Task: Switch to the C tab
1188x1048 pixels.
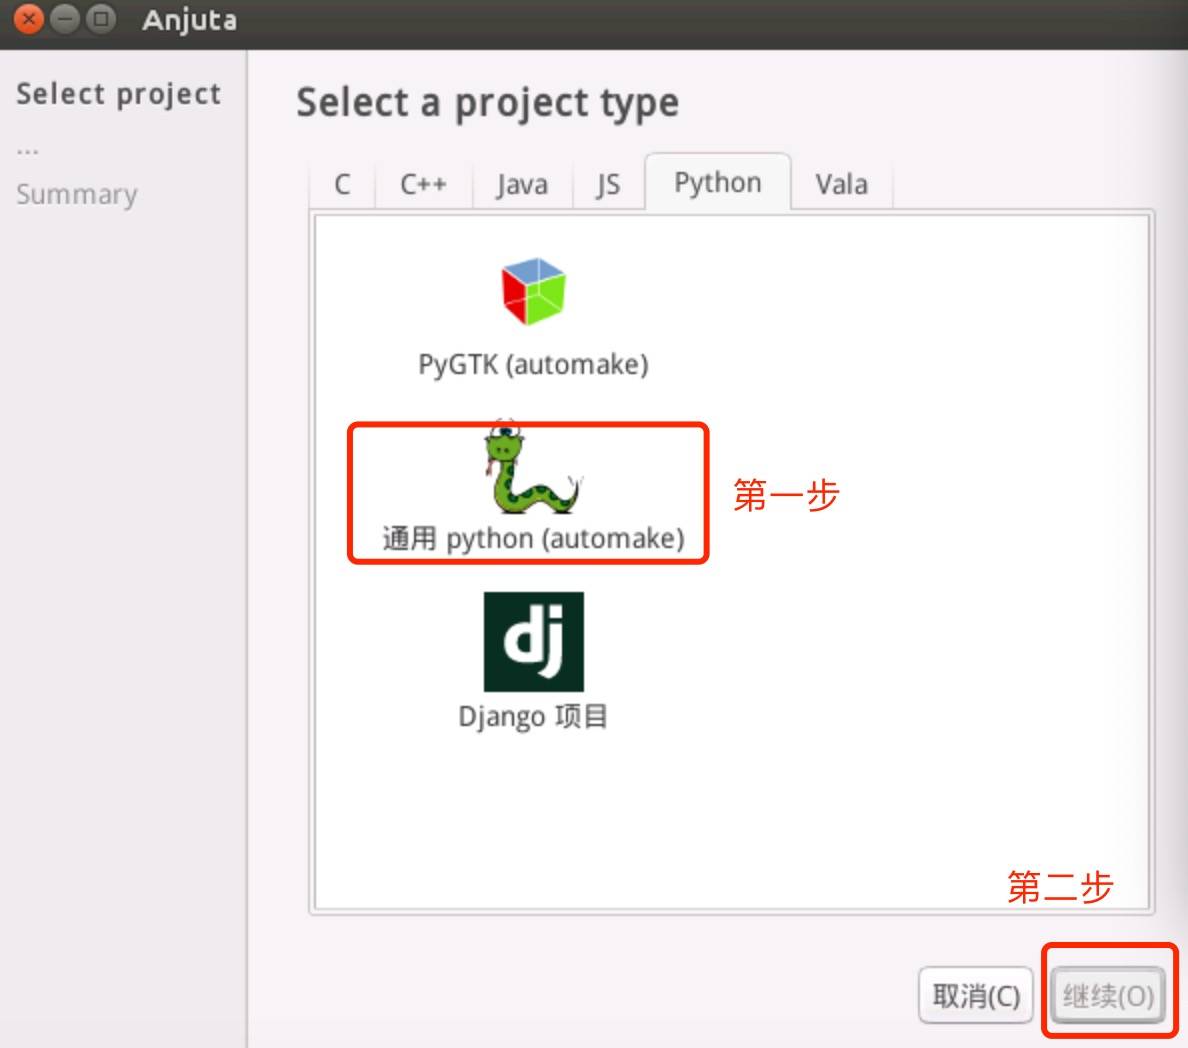Action: [x=342, y=184]
